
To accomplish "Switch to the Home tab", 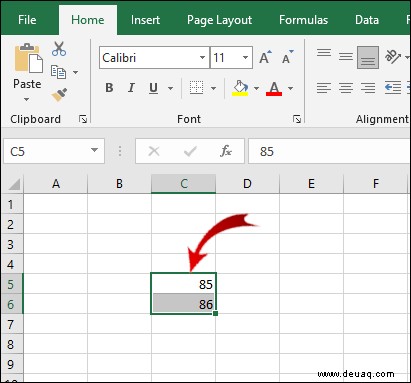I will [88, 20].
